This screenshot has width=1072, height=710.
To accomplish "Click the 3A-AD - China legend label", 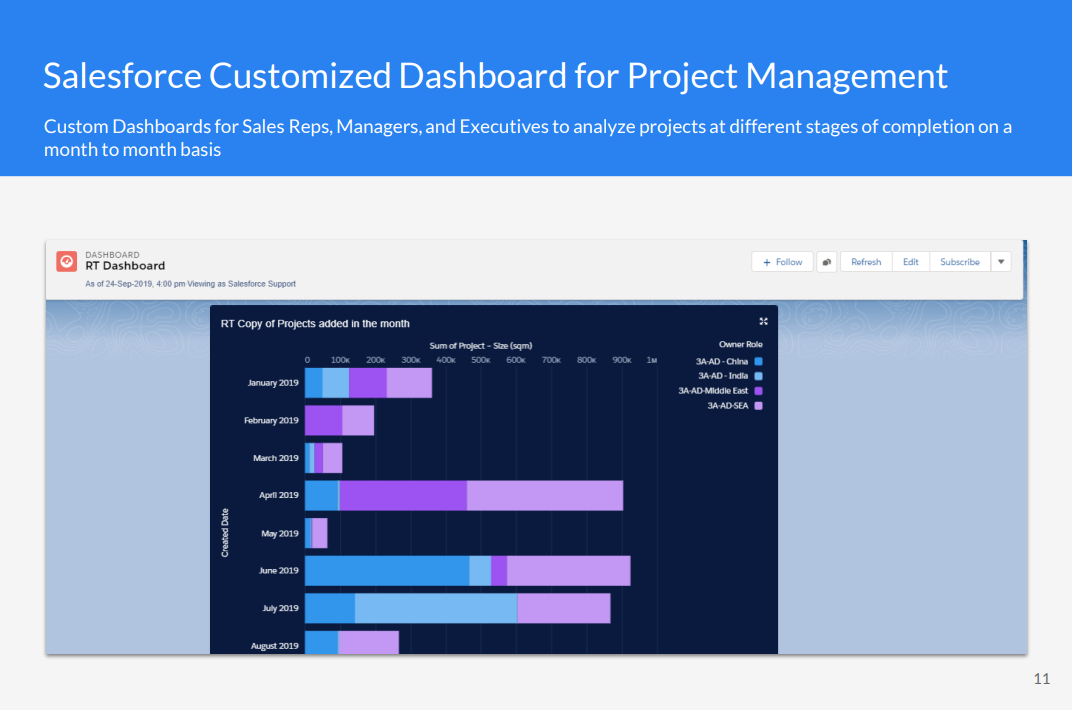I will [722, 361].
